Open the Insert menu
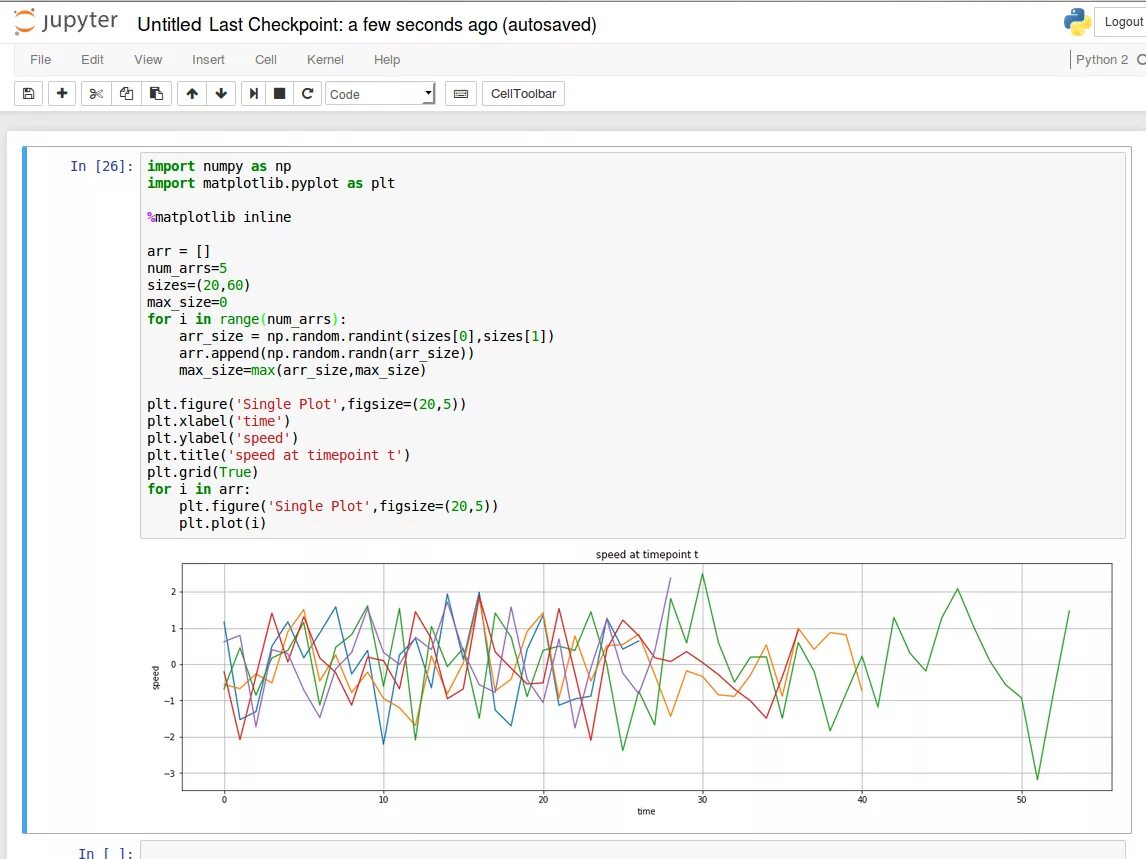Image resolution: width=1146 pixels, height=859 pixels. [x=208, y=60]
